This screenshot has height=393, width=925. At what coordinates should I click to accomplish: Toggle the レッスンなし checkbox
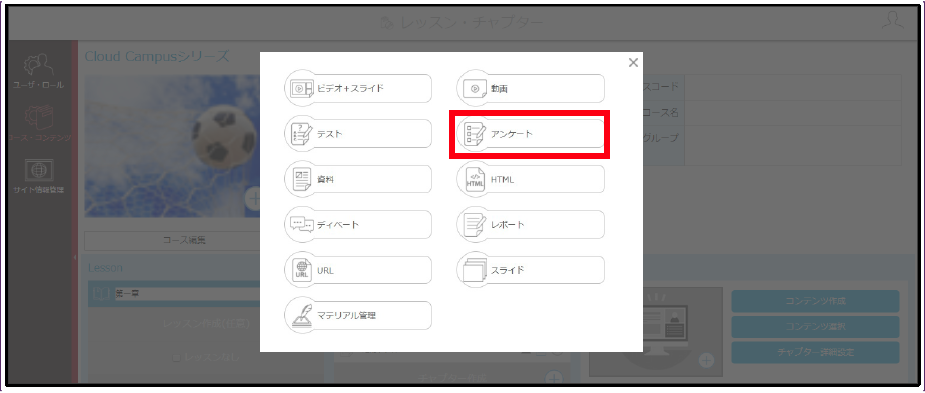pyautogui.click(x=176, y=358)
